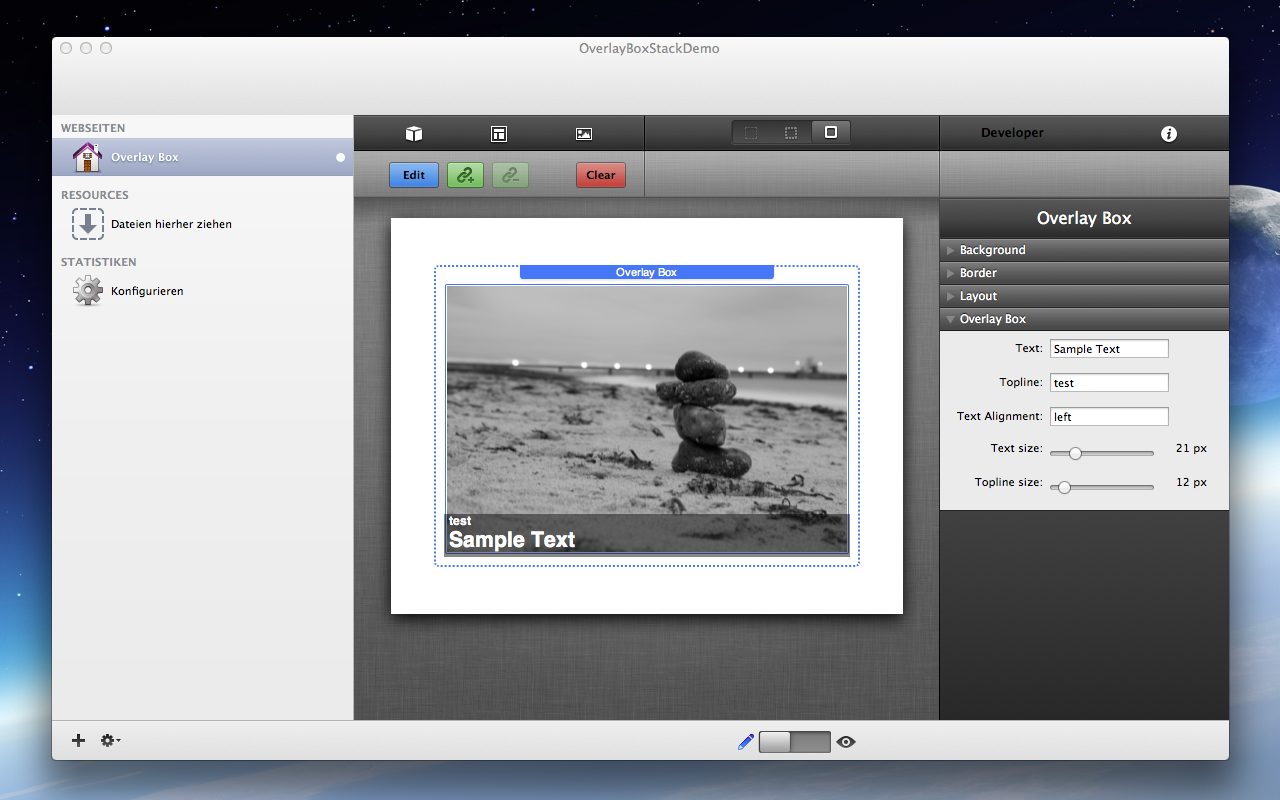Image resolution: width=1280 pixels, height=800 pixels.
Task: Expand the Border section
Action: tap(1084, 273)
